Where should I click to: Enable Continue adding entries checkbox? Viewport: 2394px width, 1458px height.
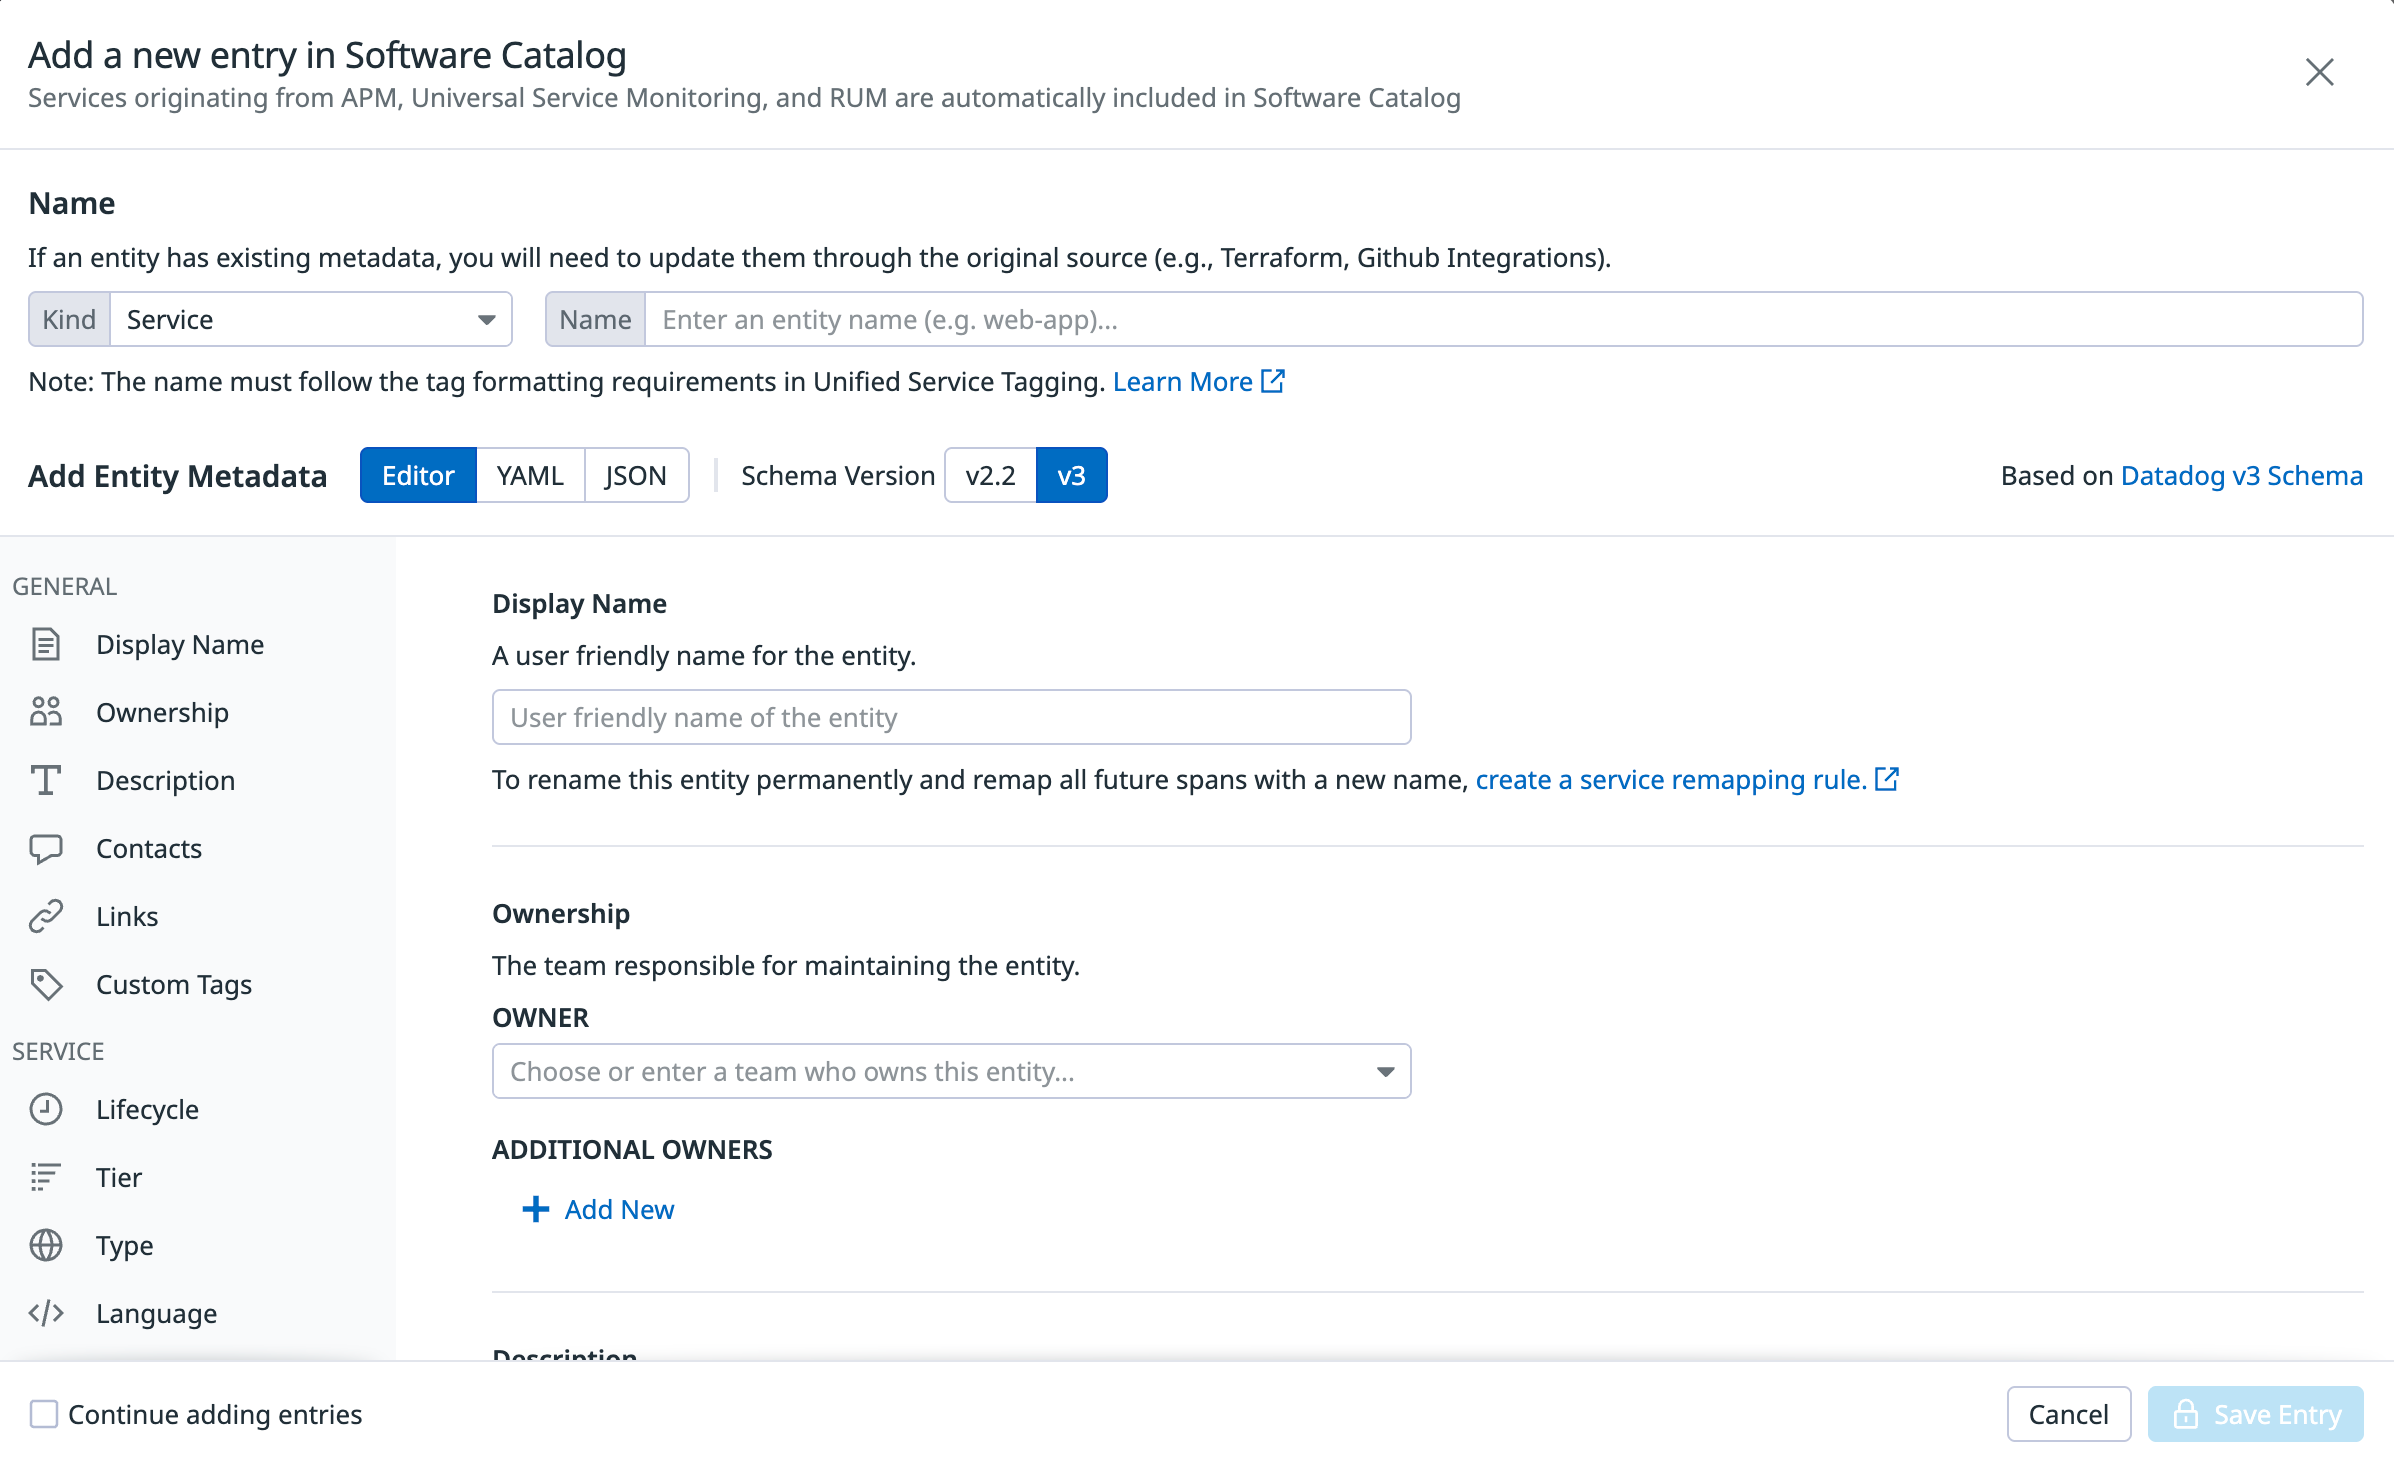coord(44,1414)
